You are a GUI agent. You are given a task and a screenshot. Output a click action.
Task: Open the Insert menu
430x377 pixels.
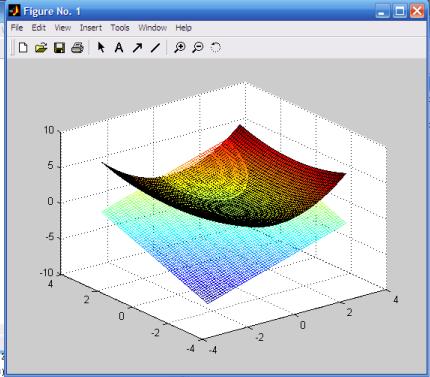tap(91, 28)
